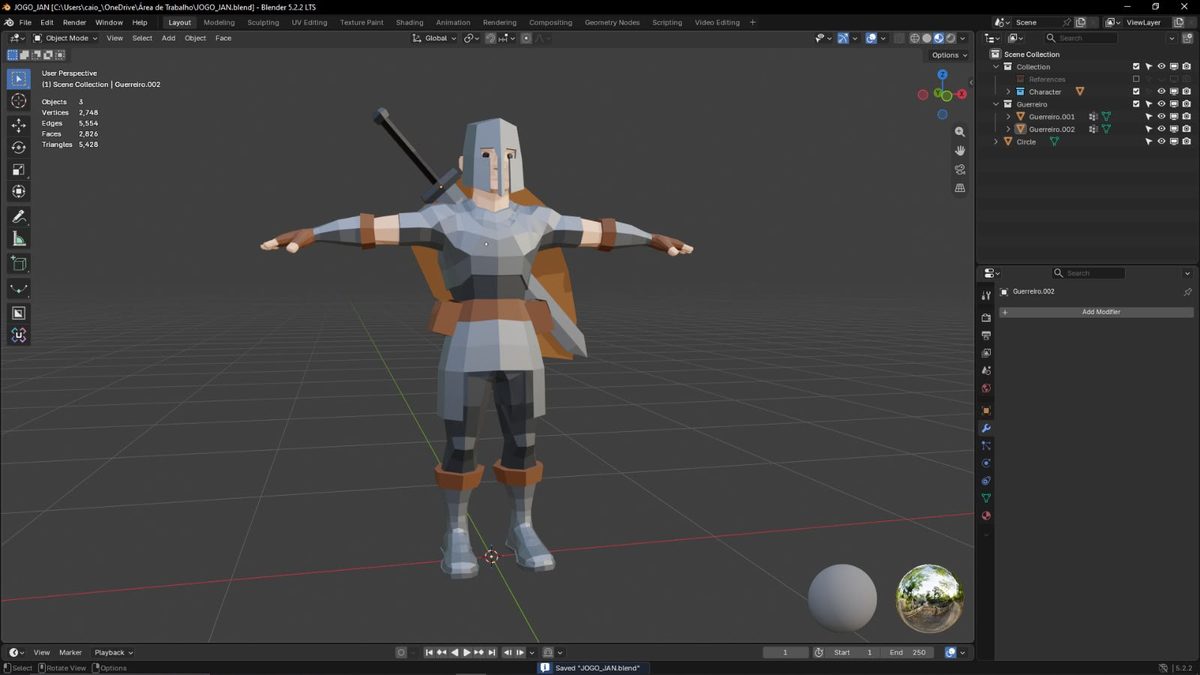
Task: Open the Material properties tab
Action: [986, 516]
